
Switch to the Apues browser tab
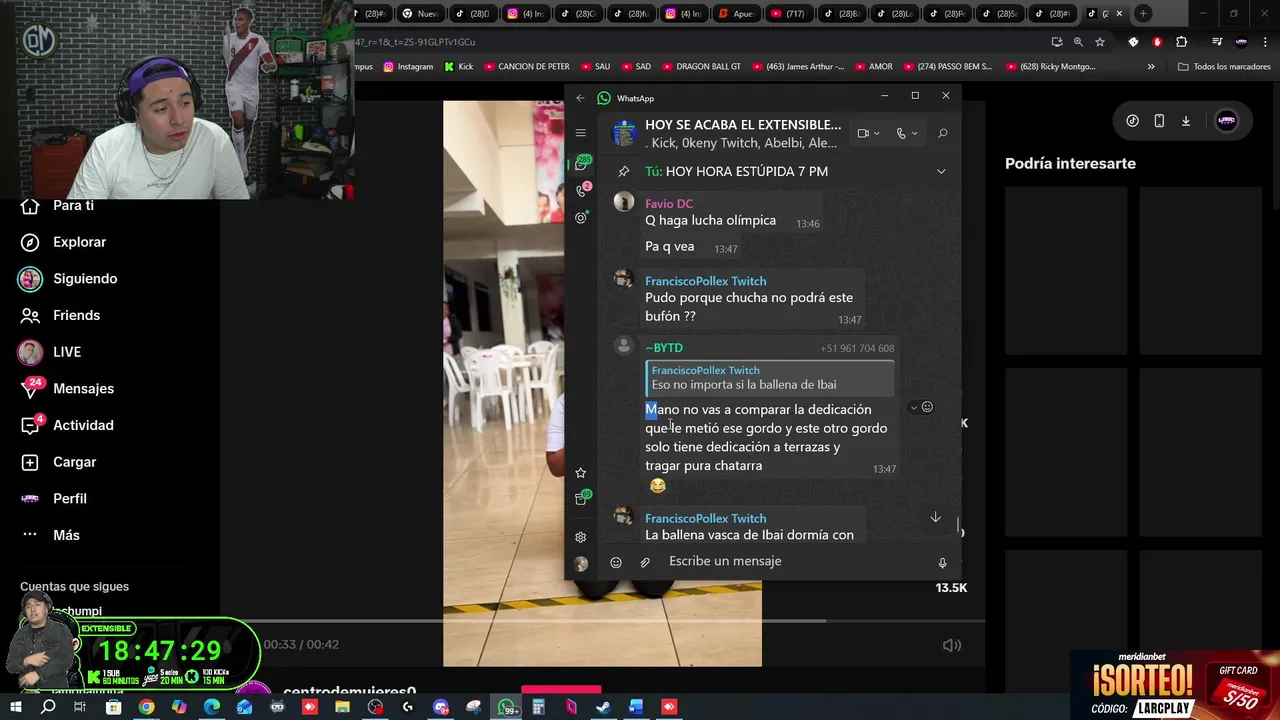737,14
